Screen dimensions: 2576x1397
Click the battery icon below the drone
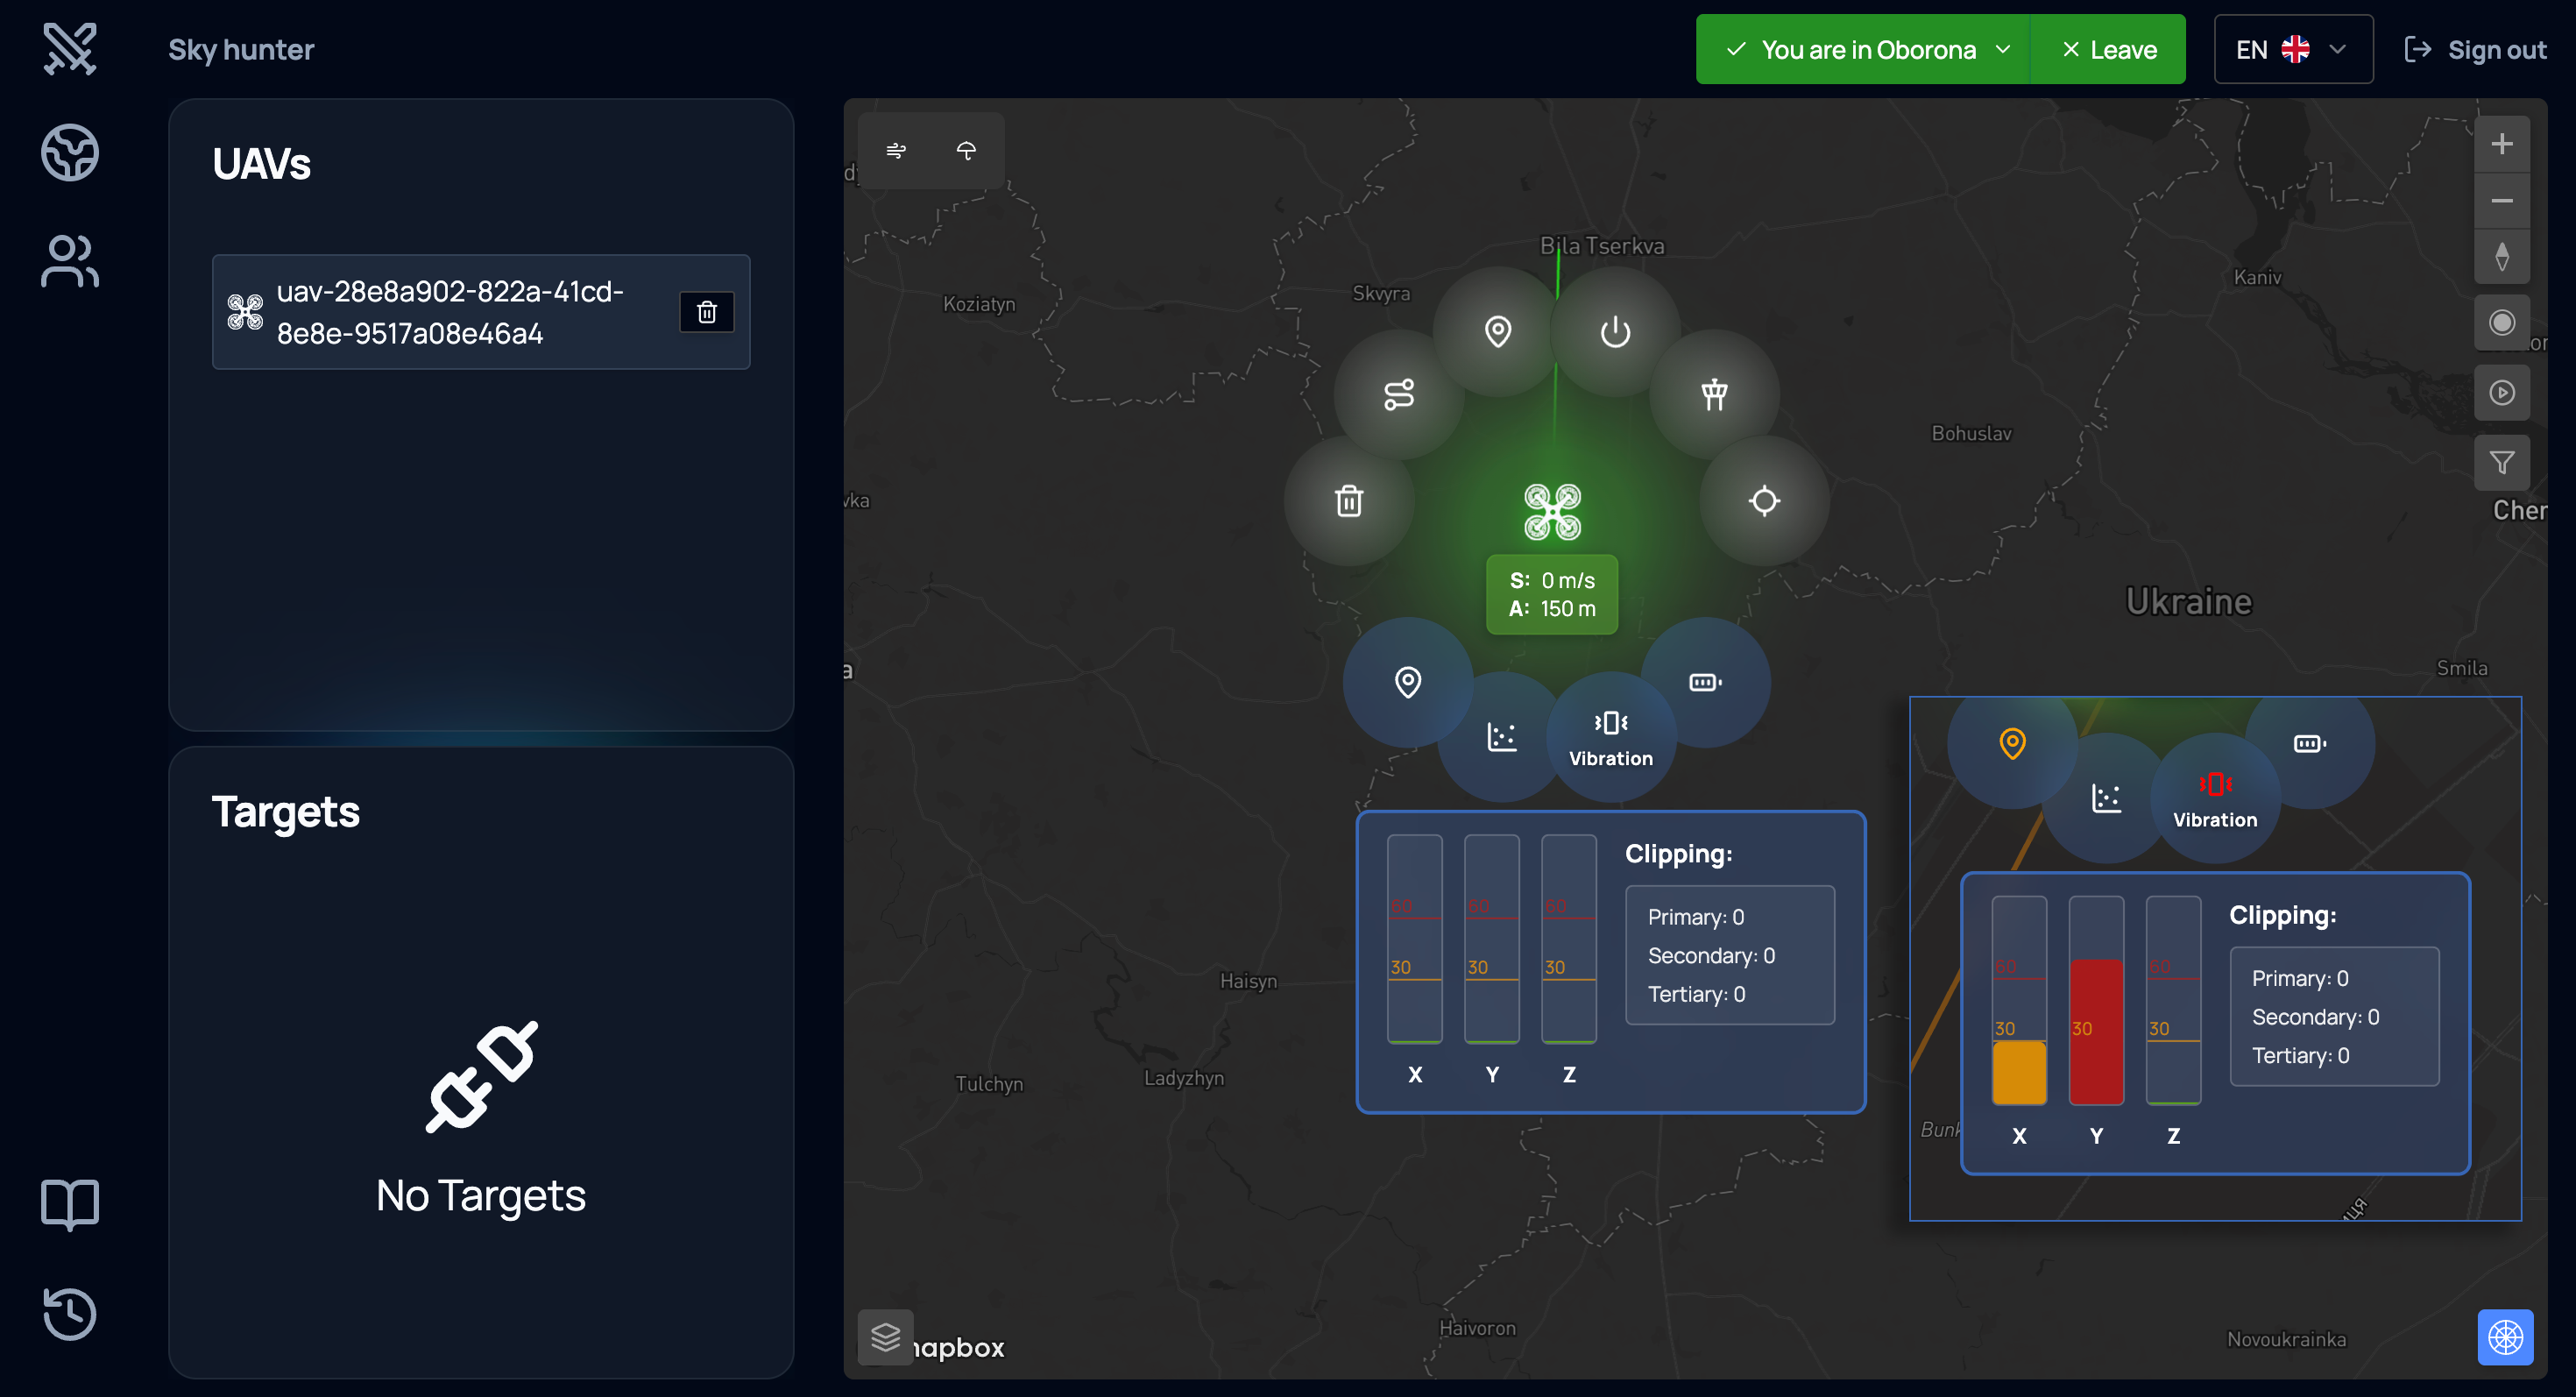point(1704,682)
